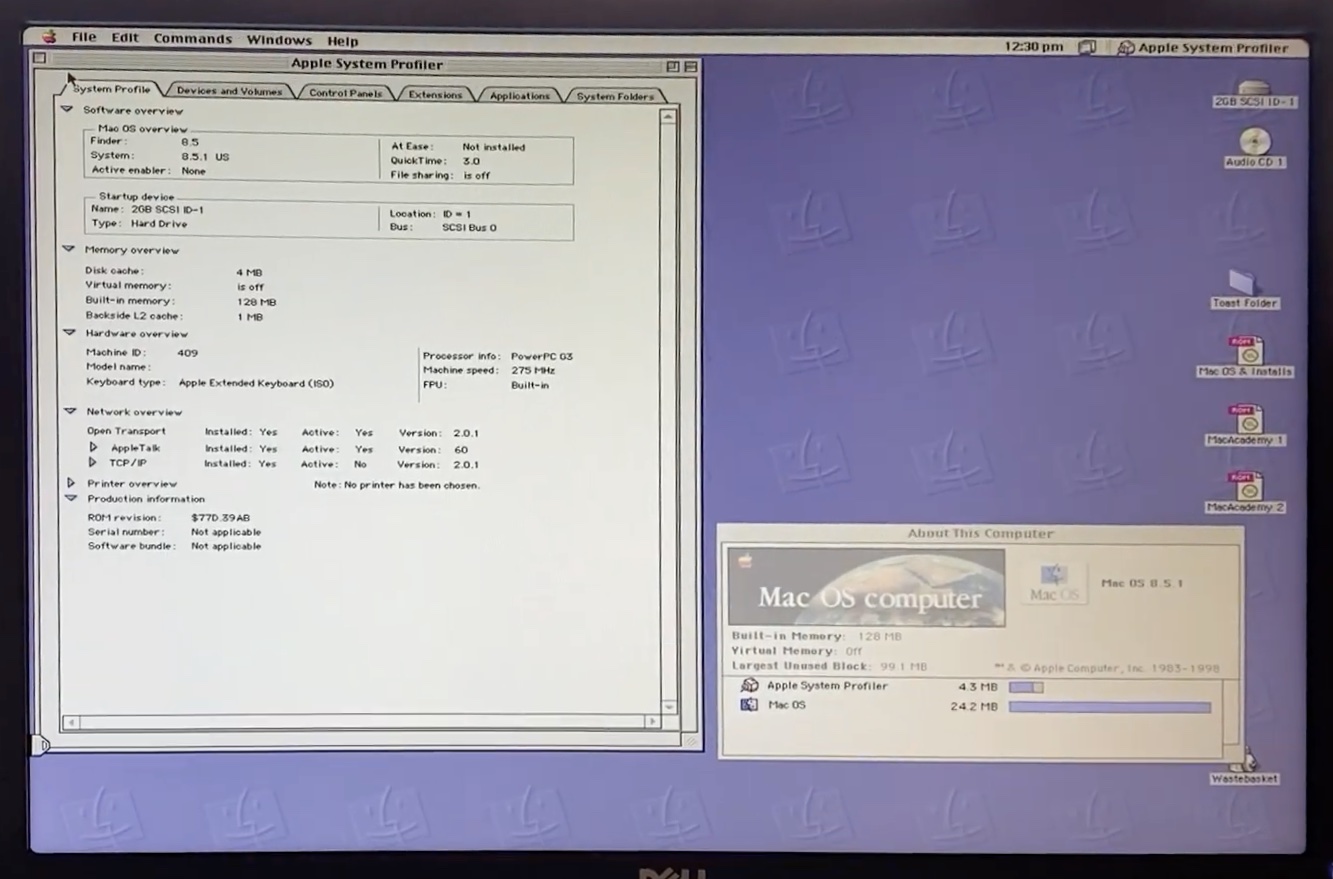Click the PowerPC G3 processor info text

(x=541, y=356)
